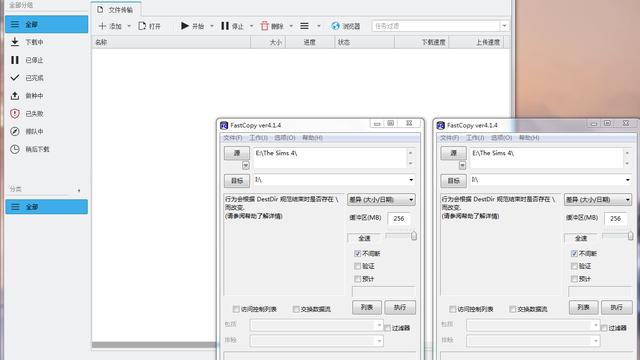This screenshot has width=640, height=360.
Task: Adjust speed slider in right FastCopy
Action: click(x=630, y=236)
